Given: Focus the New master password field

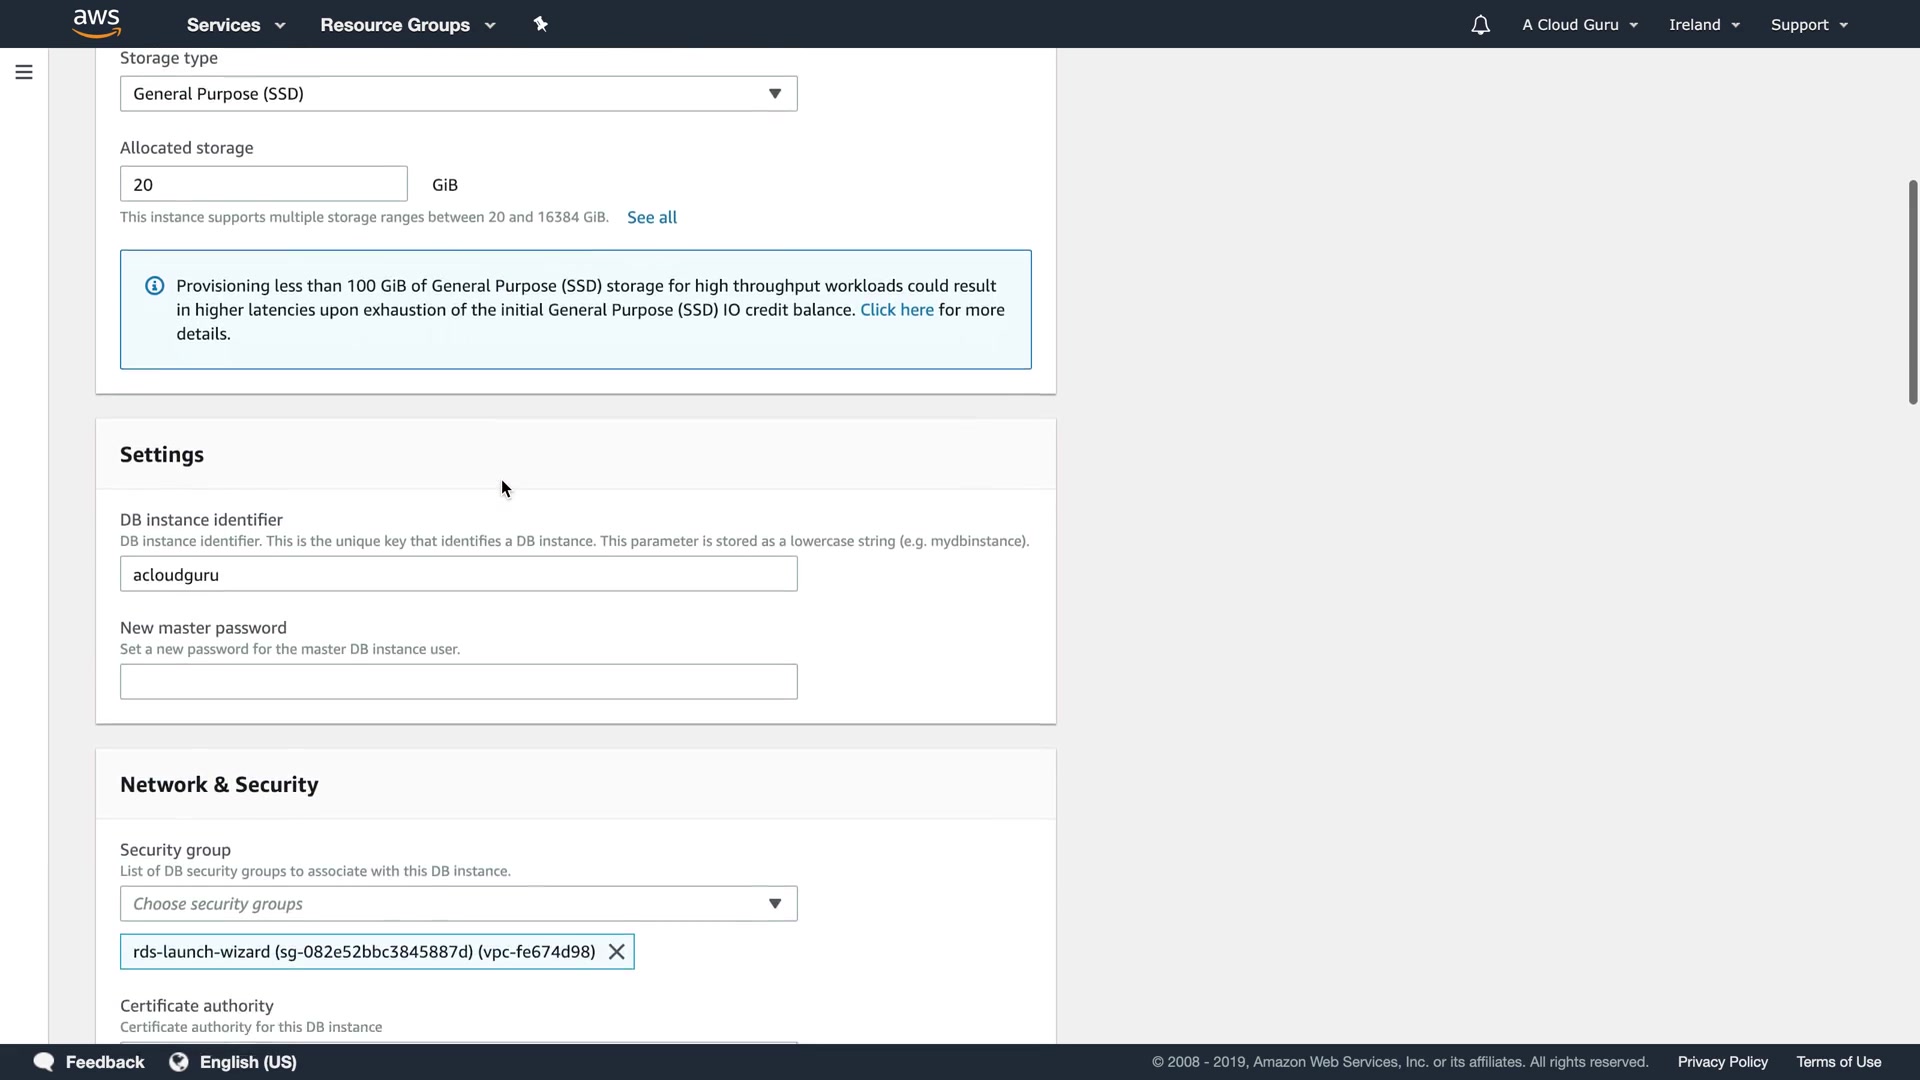Looking at the screenshot, I should point(458,682).
